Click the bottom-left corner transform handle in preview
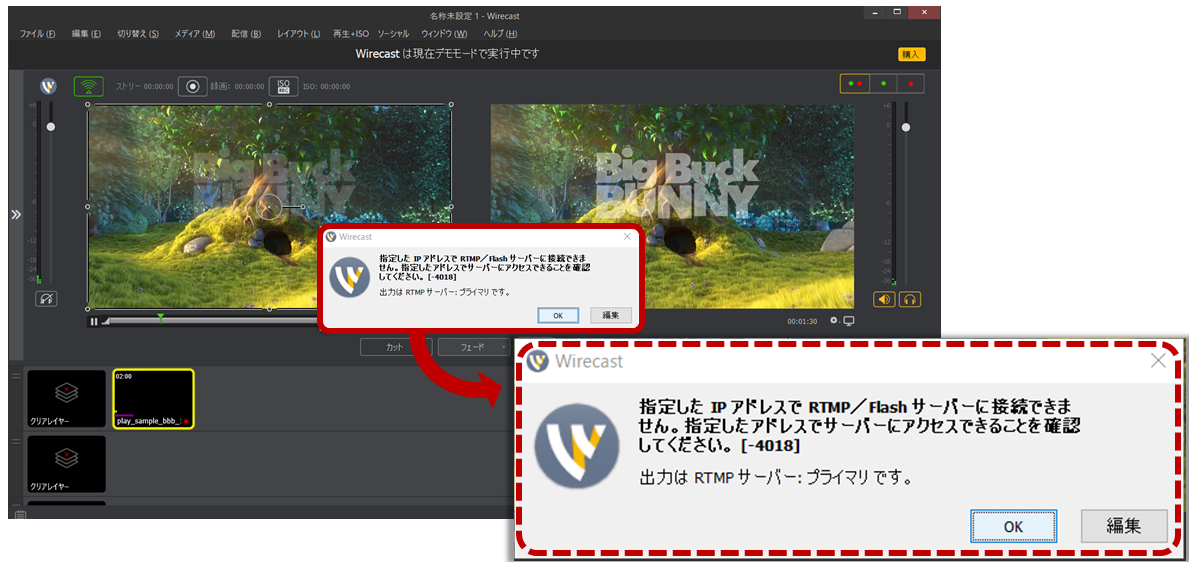 tap(87, 309)
